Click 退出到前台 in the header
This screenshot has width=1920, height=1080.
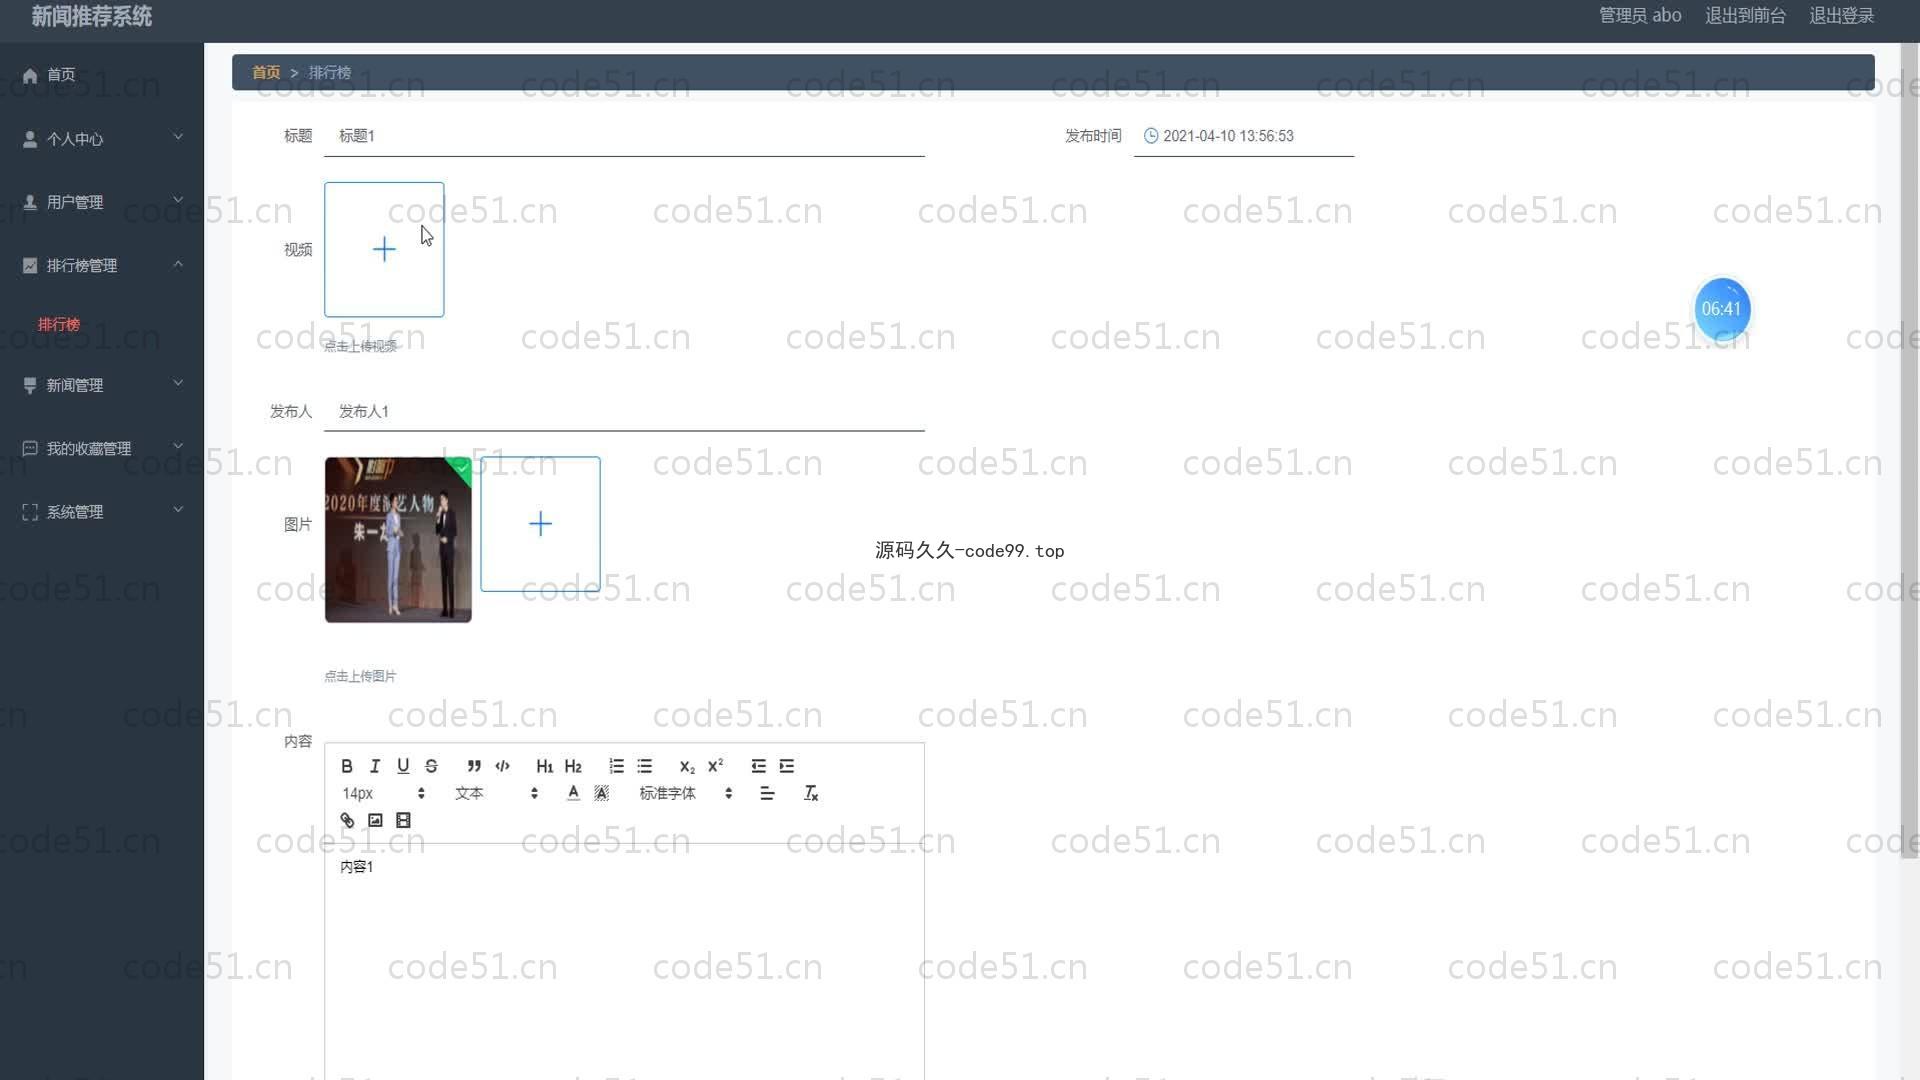point(1745,15)
